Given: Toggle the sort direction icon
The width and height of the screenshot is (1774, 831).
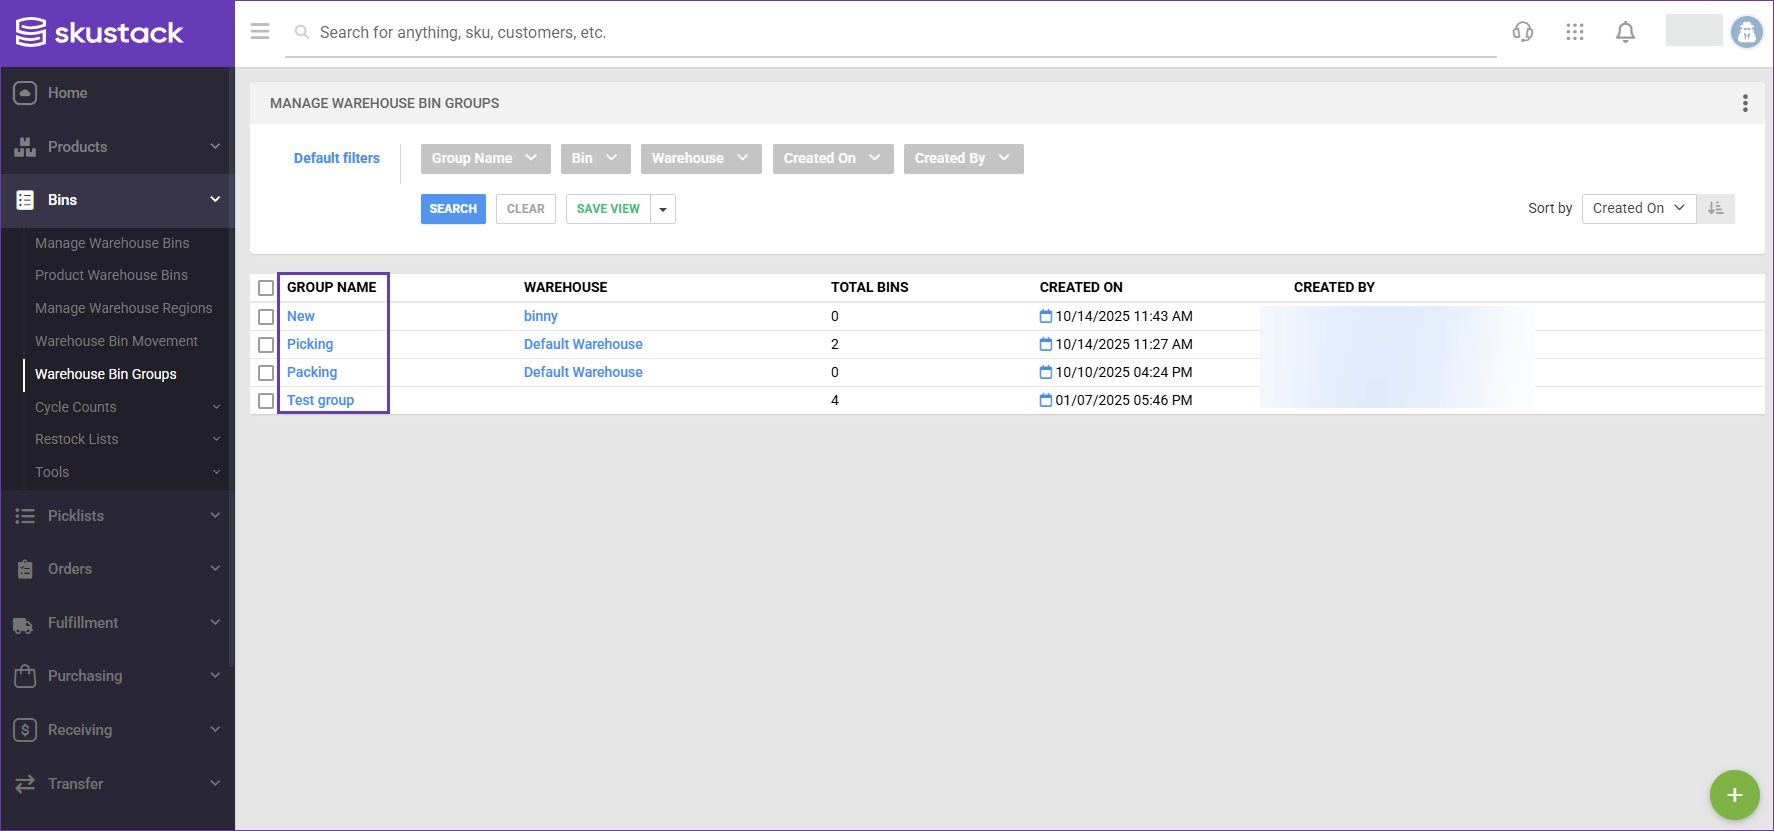Looking at the screenshot, I should (1716, 208).
